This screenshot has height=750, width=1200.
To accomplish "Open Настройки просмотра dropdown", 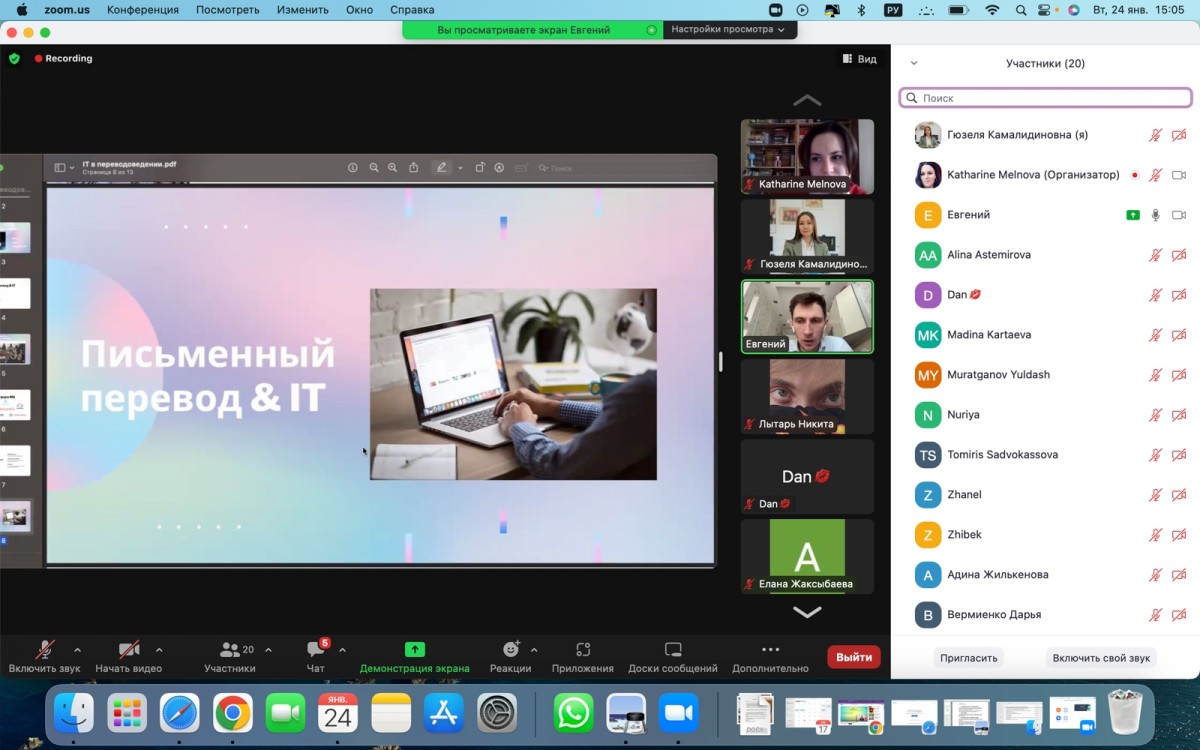I will (x=727, y=30).
